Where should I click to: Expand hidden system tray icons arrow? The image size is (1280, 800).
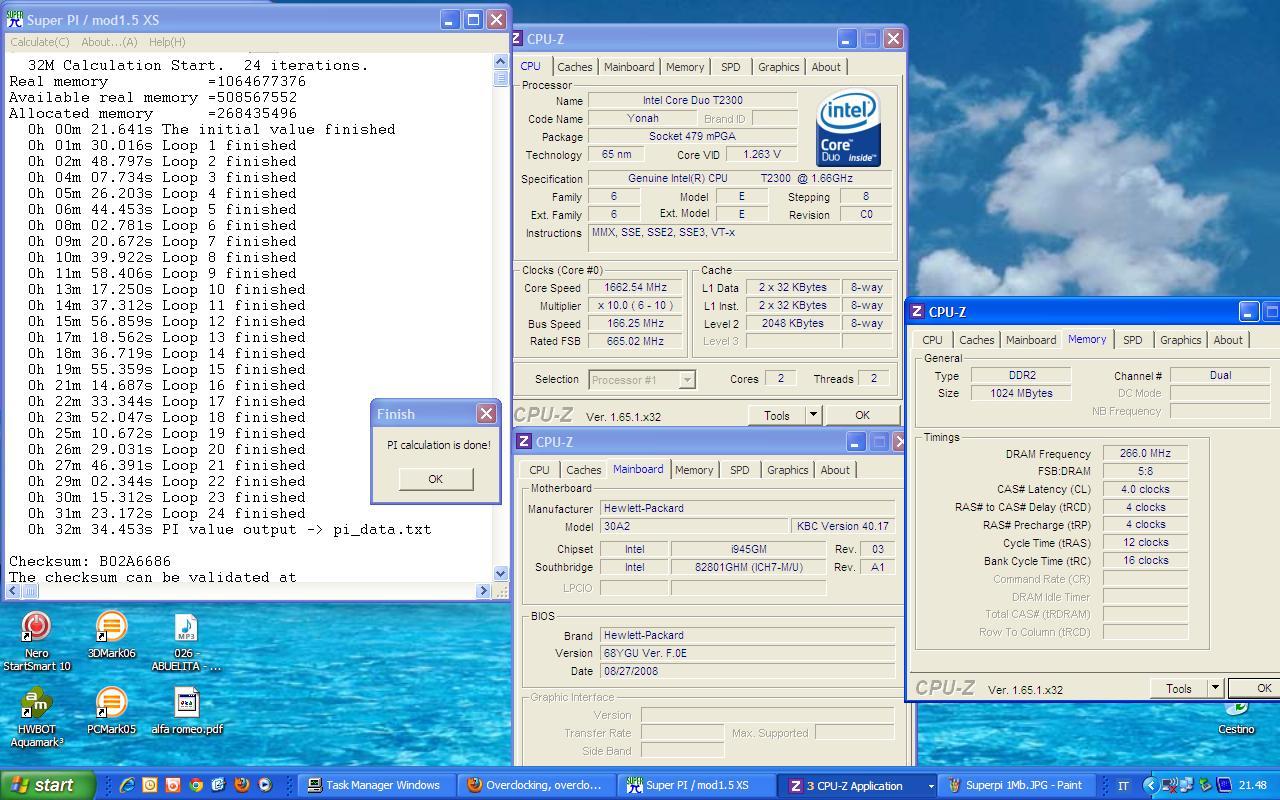coord(1150,785)
